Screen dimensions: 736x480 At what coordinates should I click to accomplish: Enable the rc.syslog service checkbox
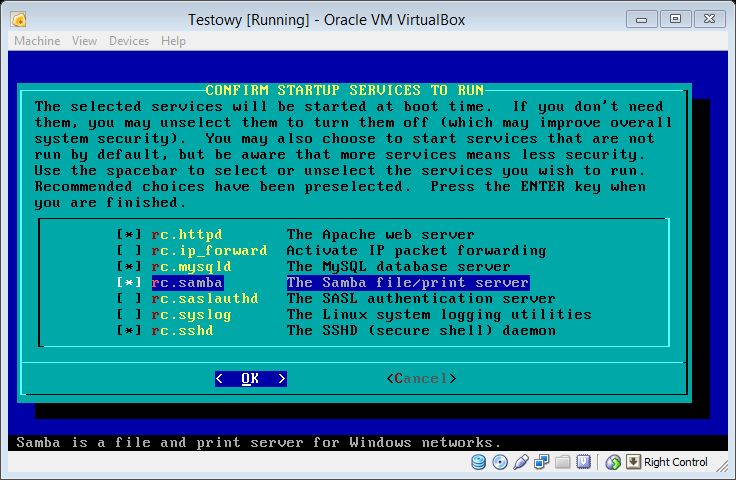(129, 314)
